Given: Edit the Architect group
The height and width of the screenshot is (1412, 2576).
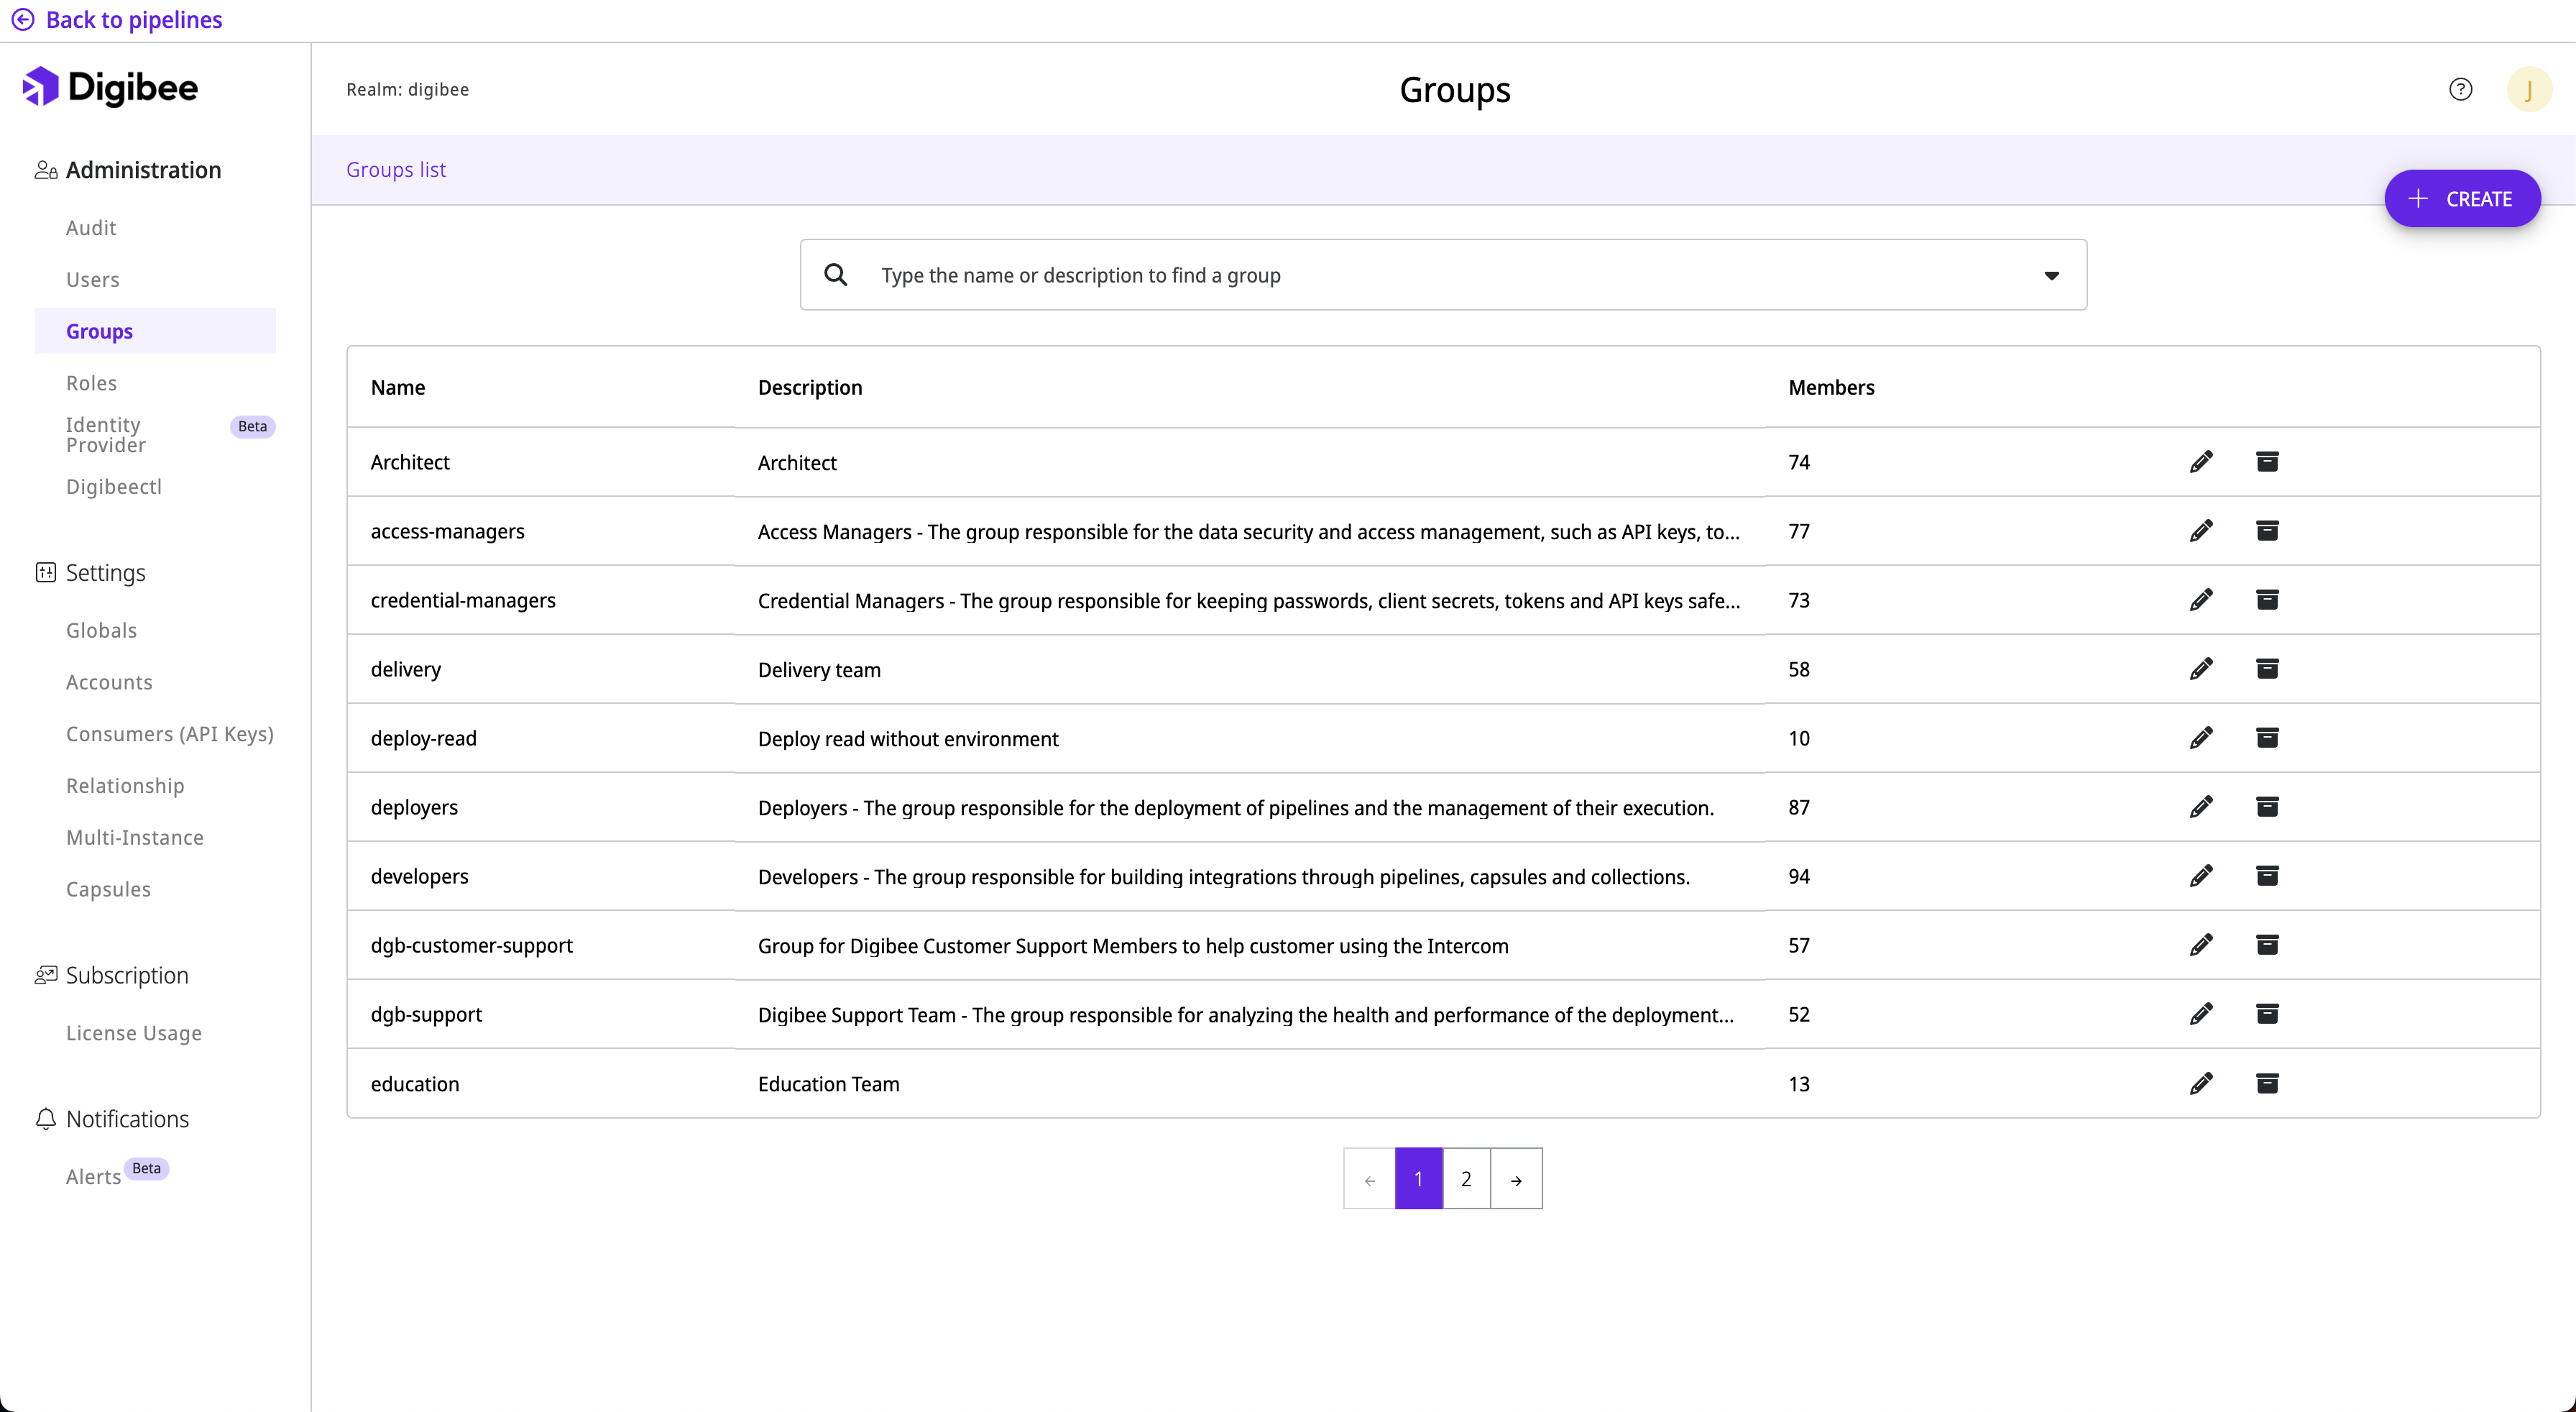Looking at the screenshot, I should (x=2201, y=461).
